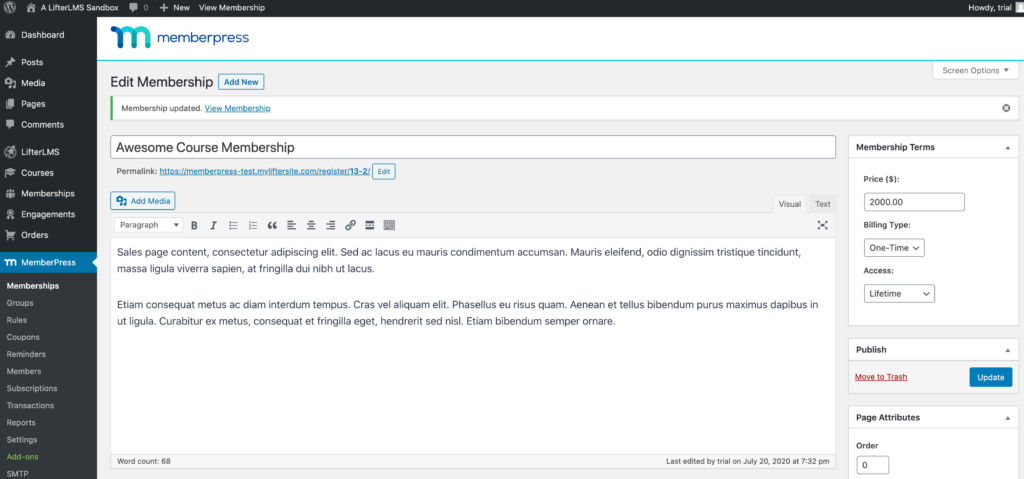Screen dimensions: 1024x479
Task: Open LifterLMS Memberships with group icon
Action: 48,194
